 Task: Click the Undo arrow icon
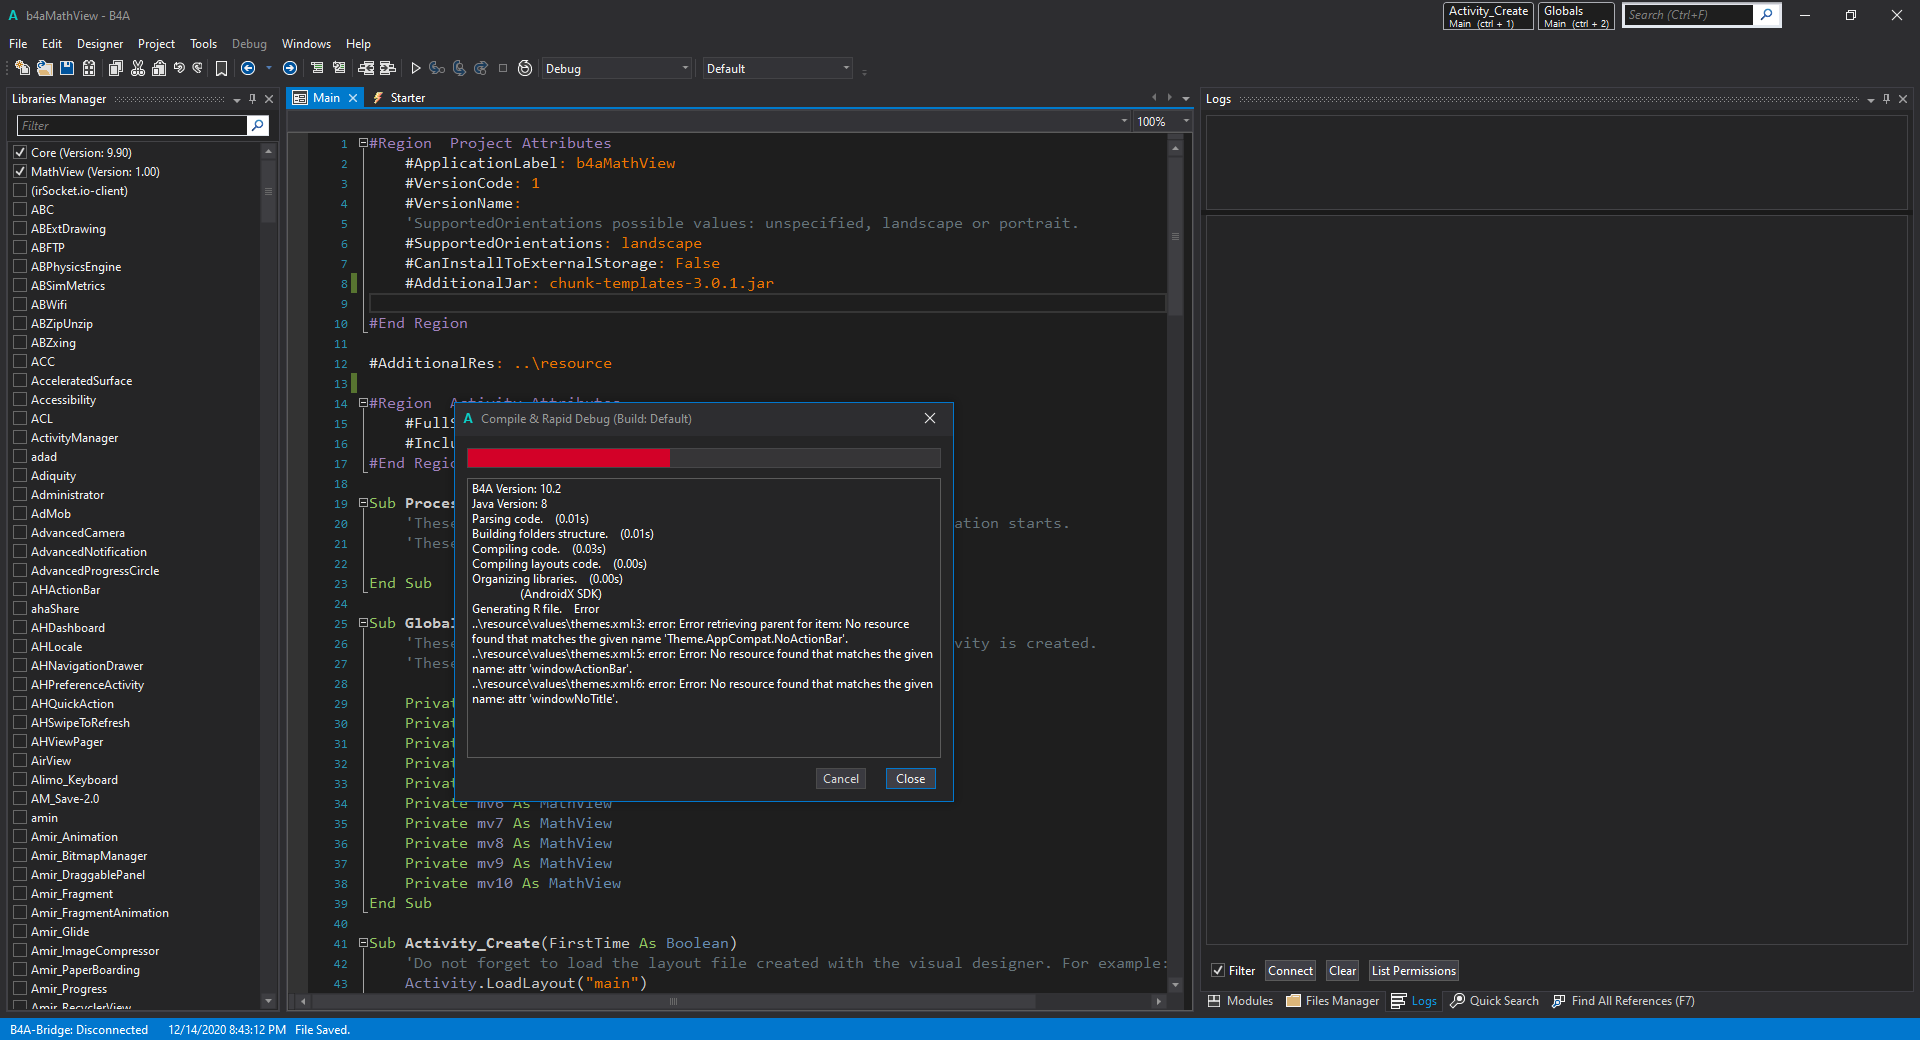[179, 68]
